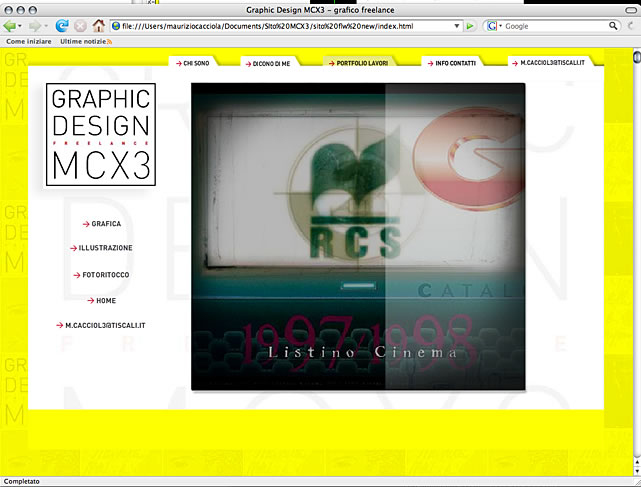Open the Google search engine selector
This screenshot has width=641, height=487.
point(494,26)
